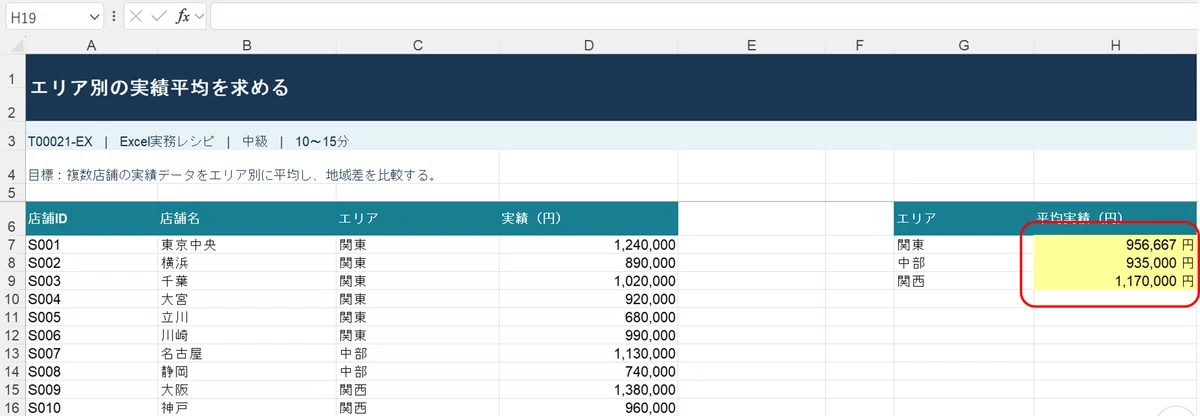Select average cell 1,170,000 円
Screen dimensions: 1200x416
pyautogui.click(x=1116, y=280)
